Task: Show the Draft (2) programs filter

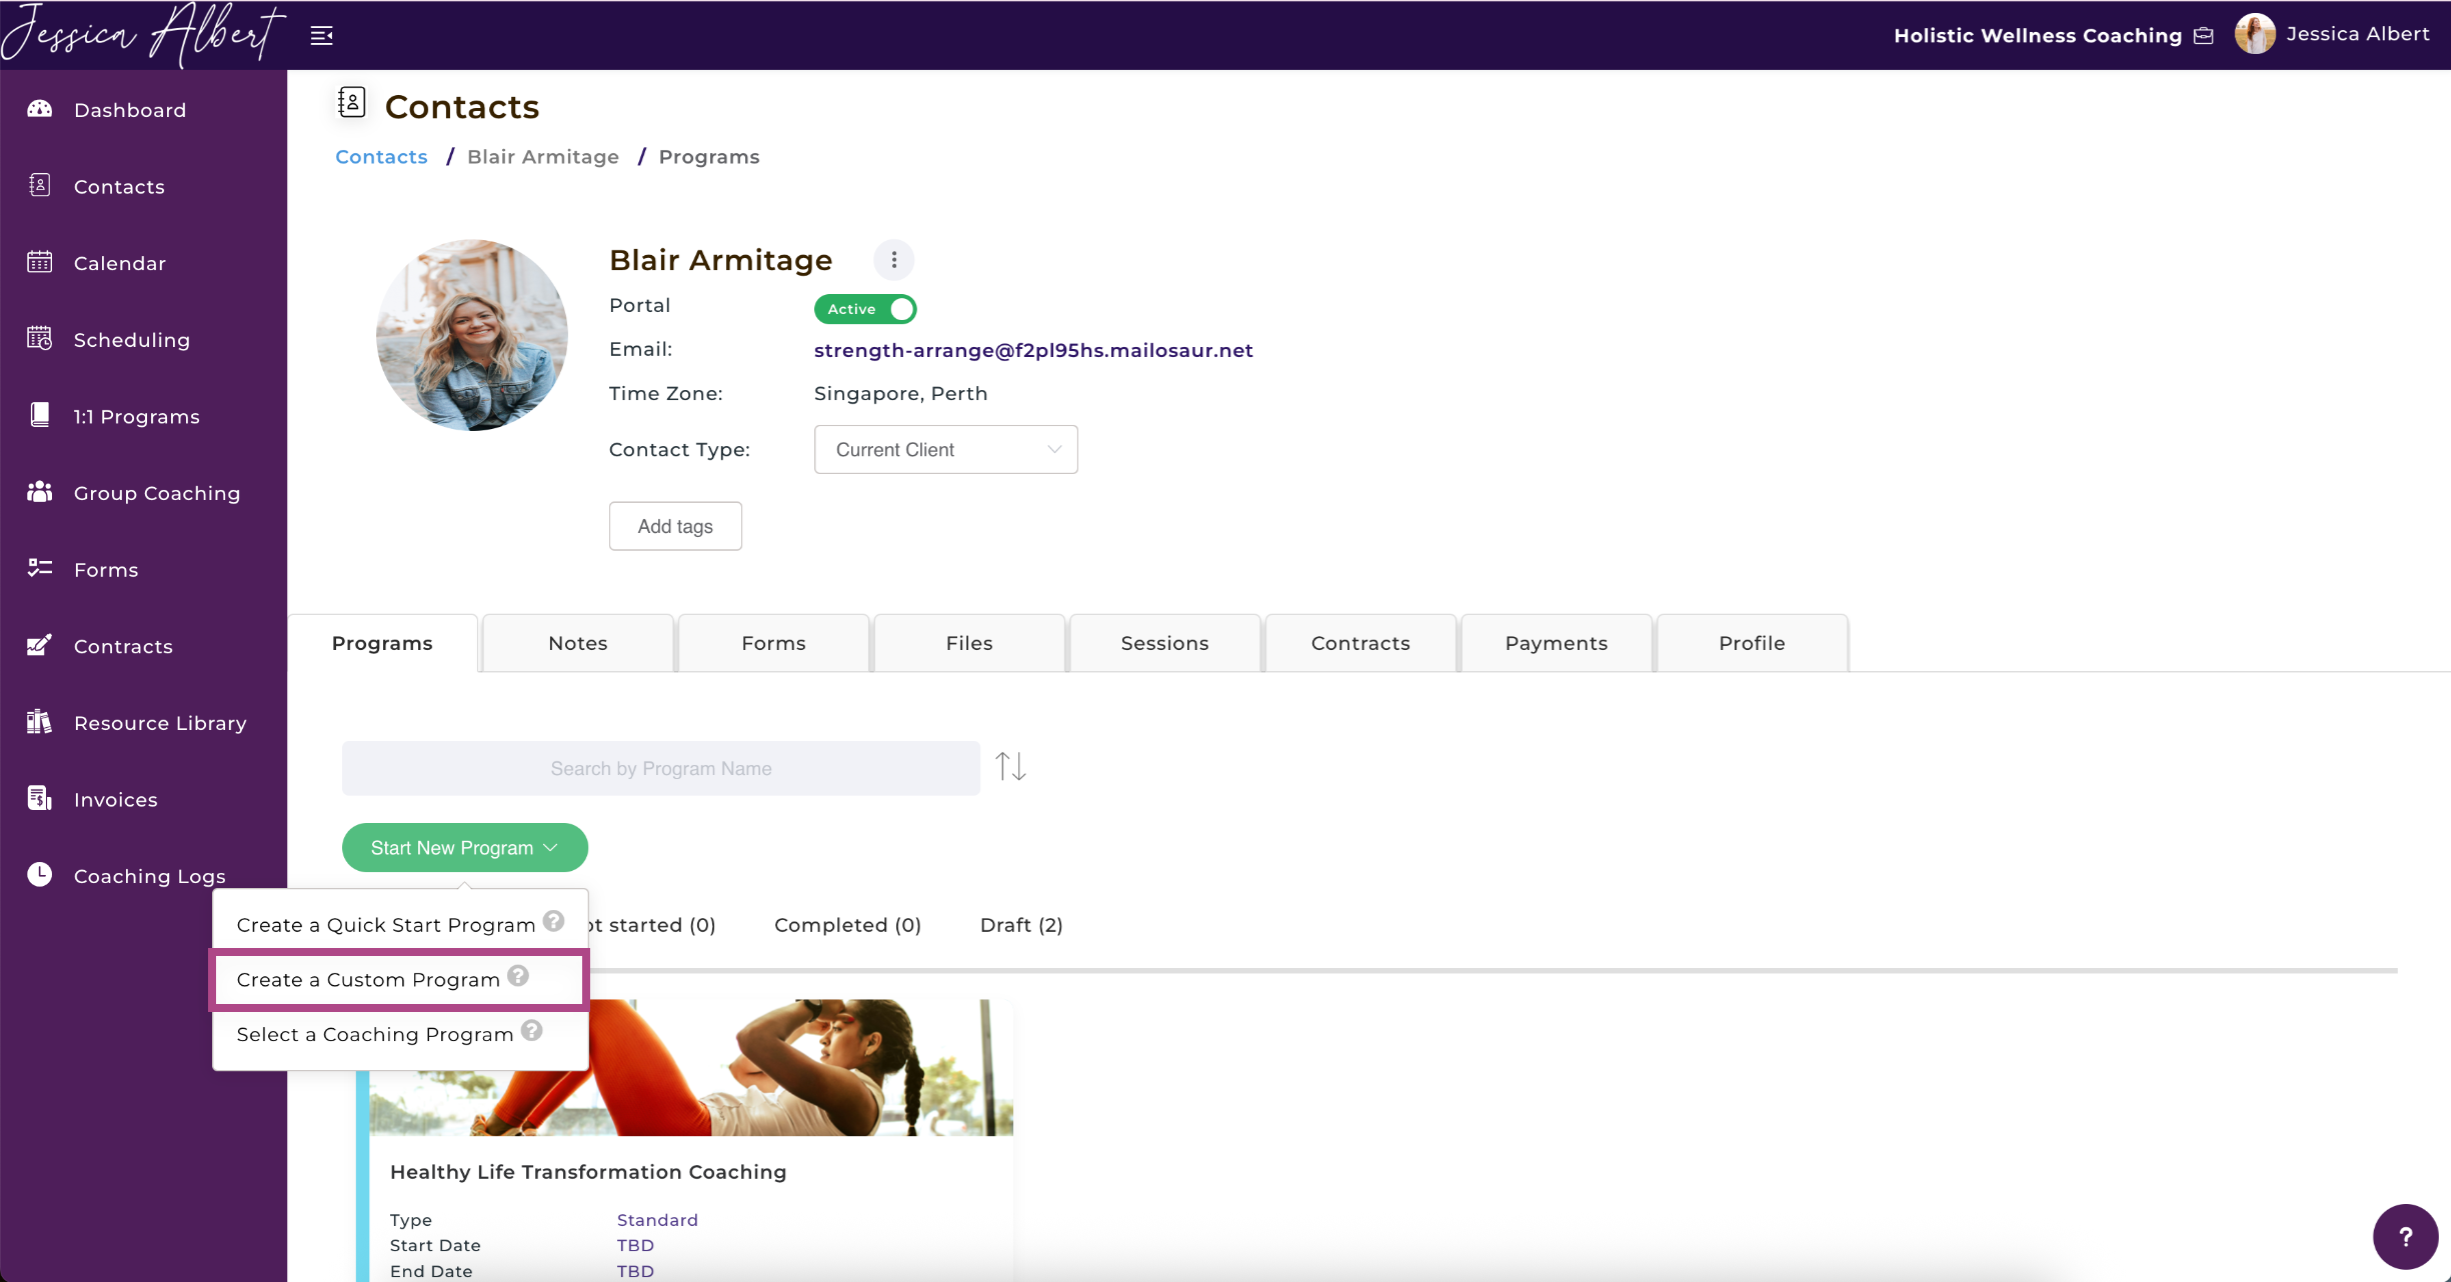Action: tap(1022, 925)
